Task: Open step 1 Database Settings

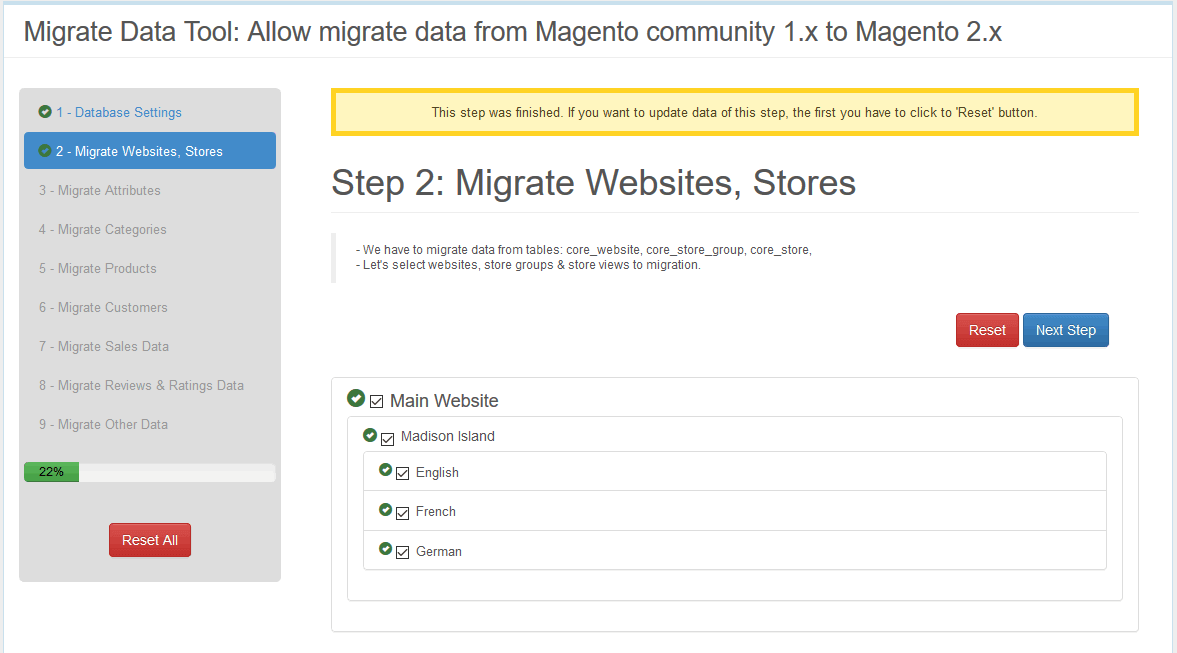Action: point(118,112)
